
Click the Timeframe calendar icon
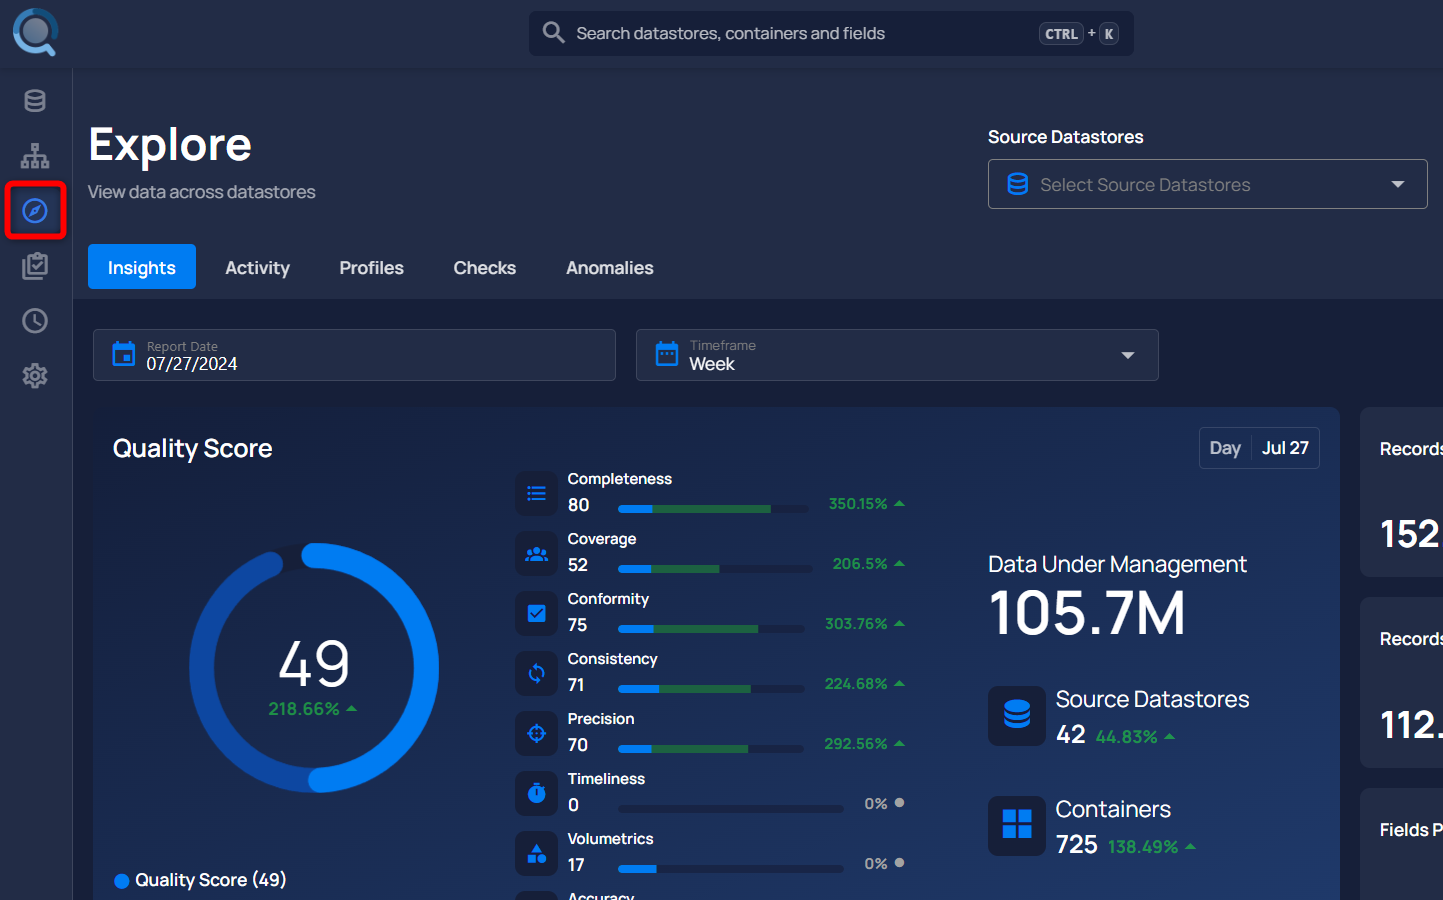coord(667,354)
